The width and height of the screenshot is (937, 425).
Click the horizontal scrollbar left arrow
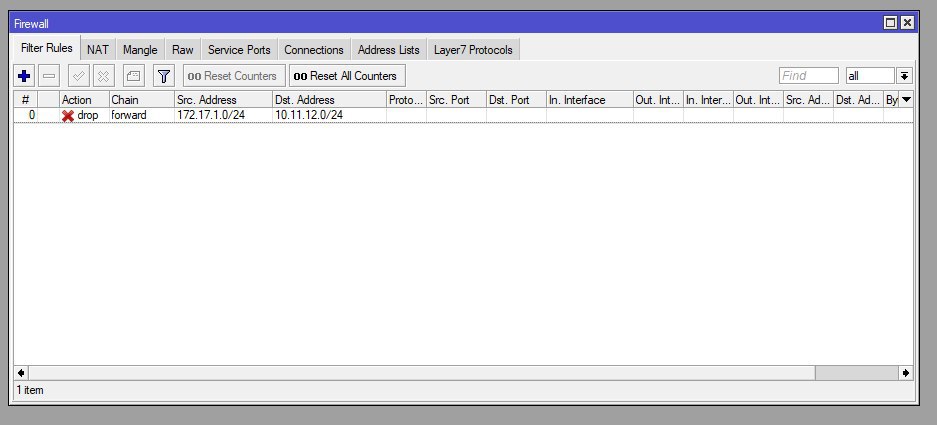[x=21, y=373]
